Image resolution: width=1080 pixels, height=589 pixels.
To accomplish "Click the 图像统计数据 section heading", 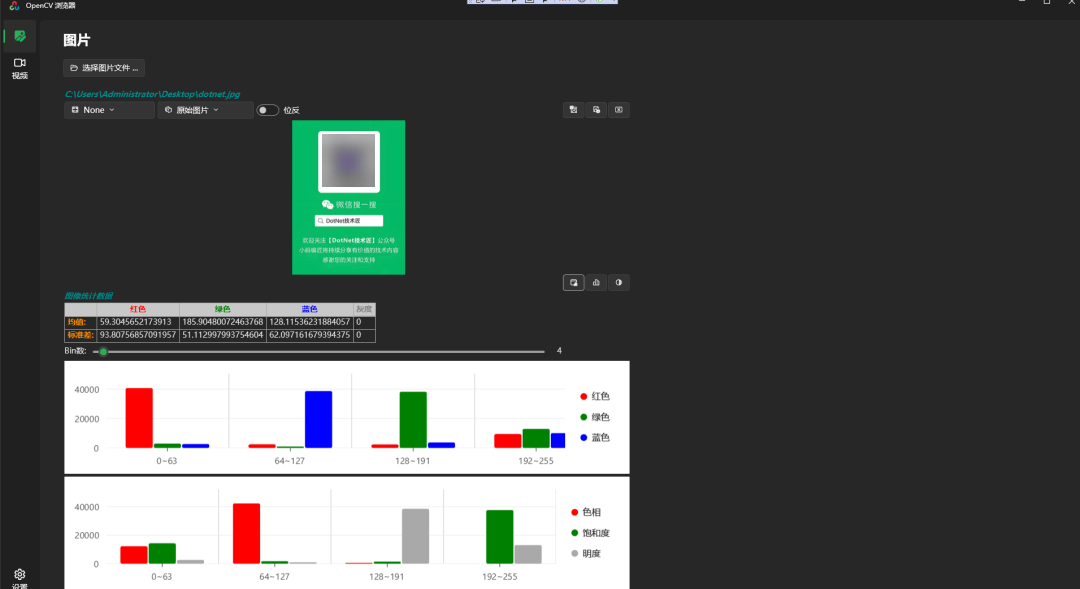I will click(x=88, y=296).
